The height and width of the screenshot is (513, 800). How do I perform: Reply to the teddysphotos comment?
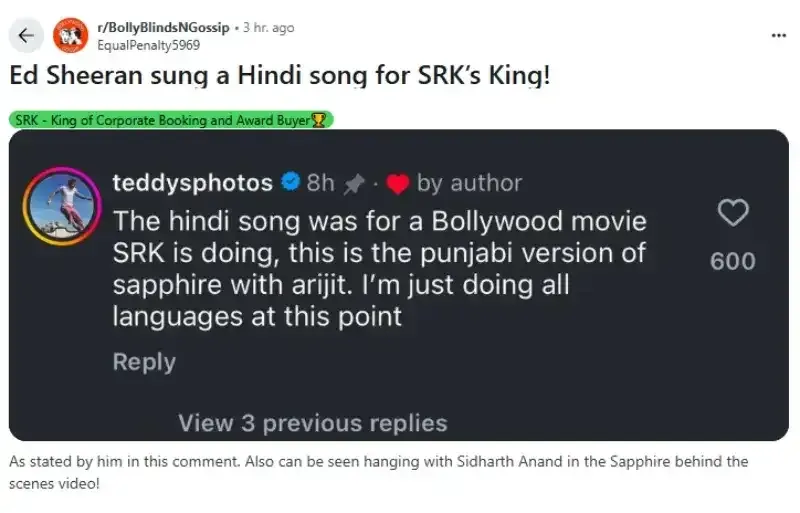coord(144,361)
